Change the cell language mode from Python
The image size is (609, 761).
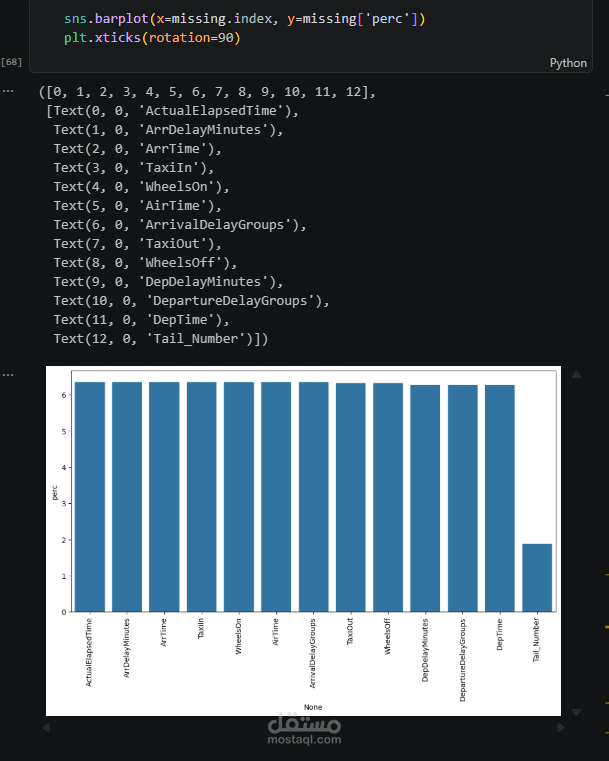pos(568,63)
